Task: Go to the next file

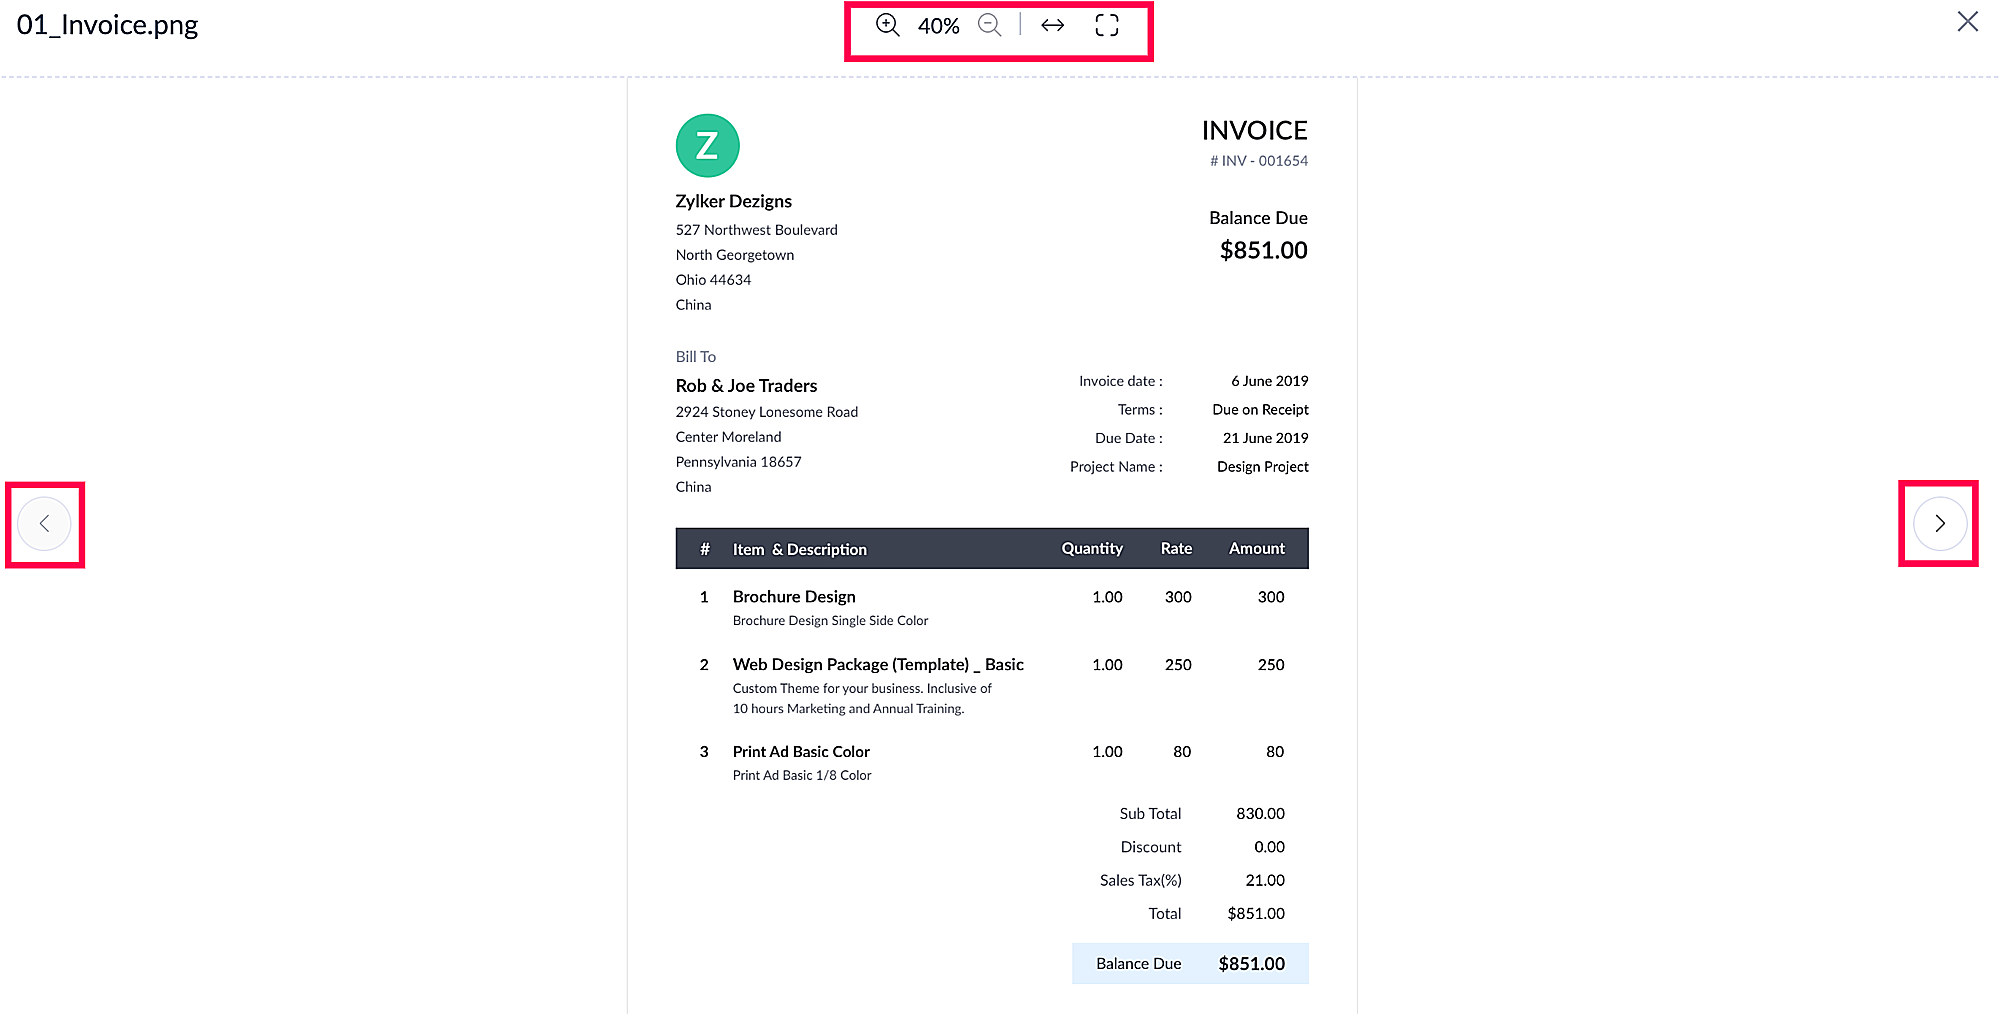Action: (1939, 524)
